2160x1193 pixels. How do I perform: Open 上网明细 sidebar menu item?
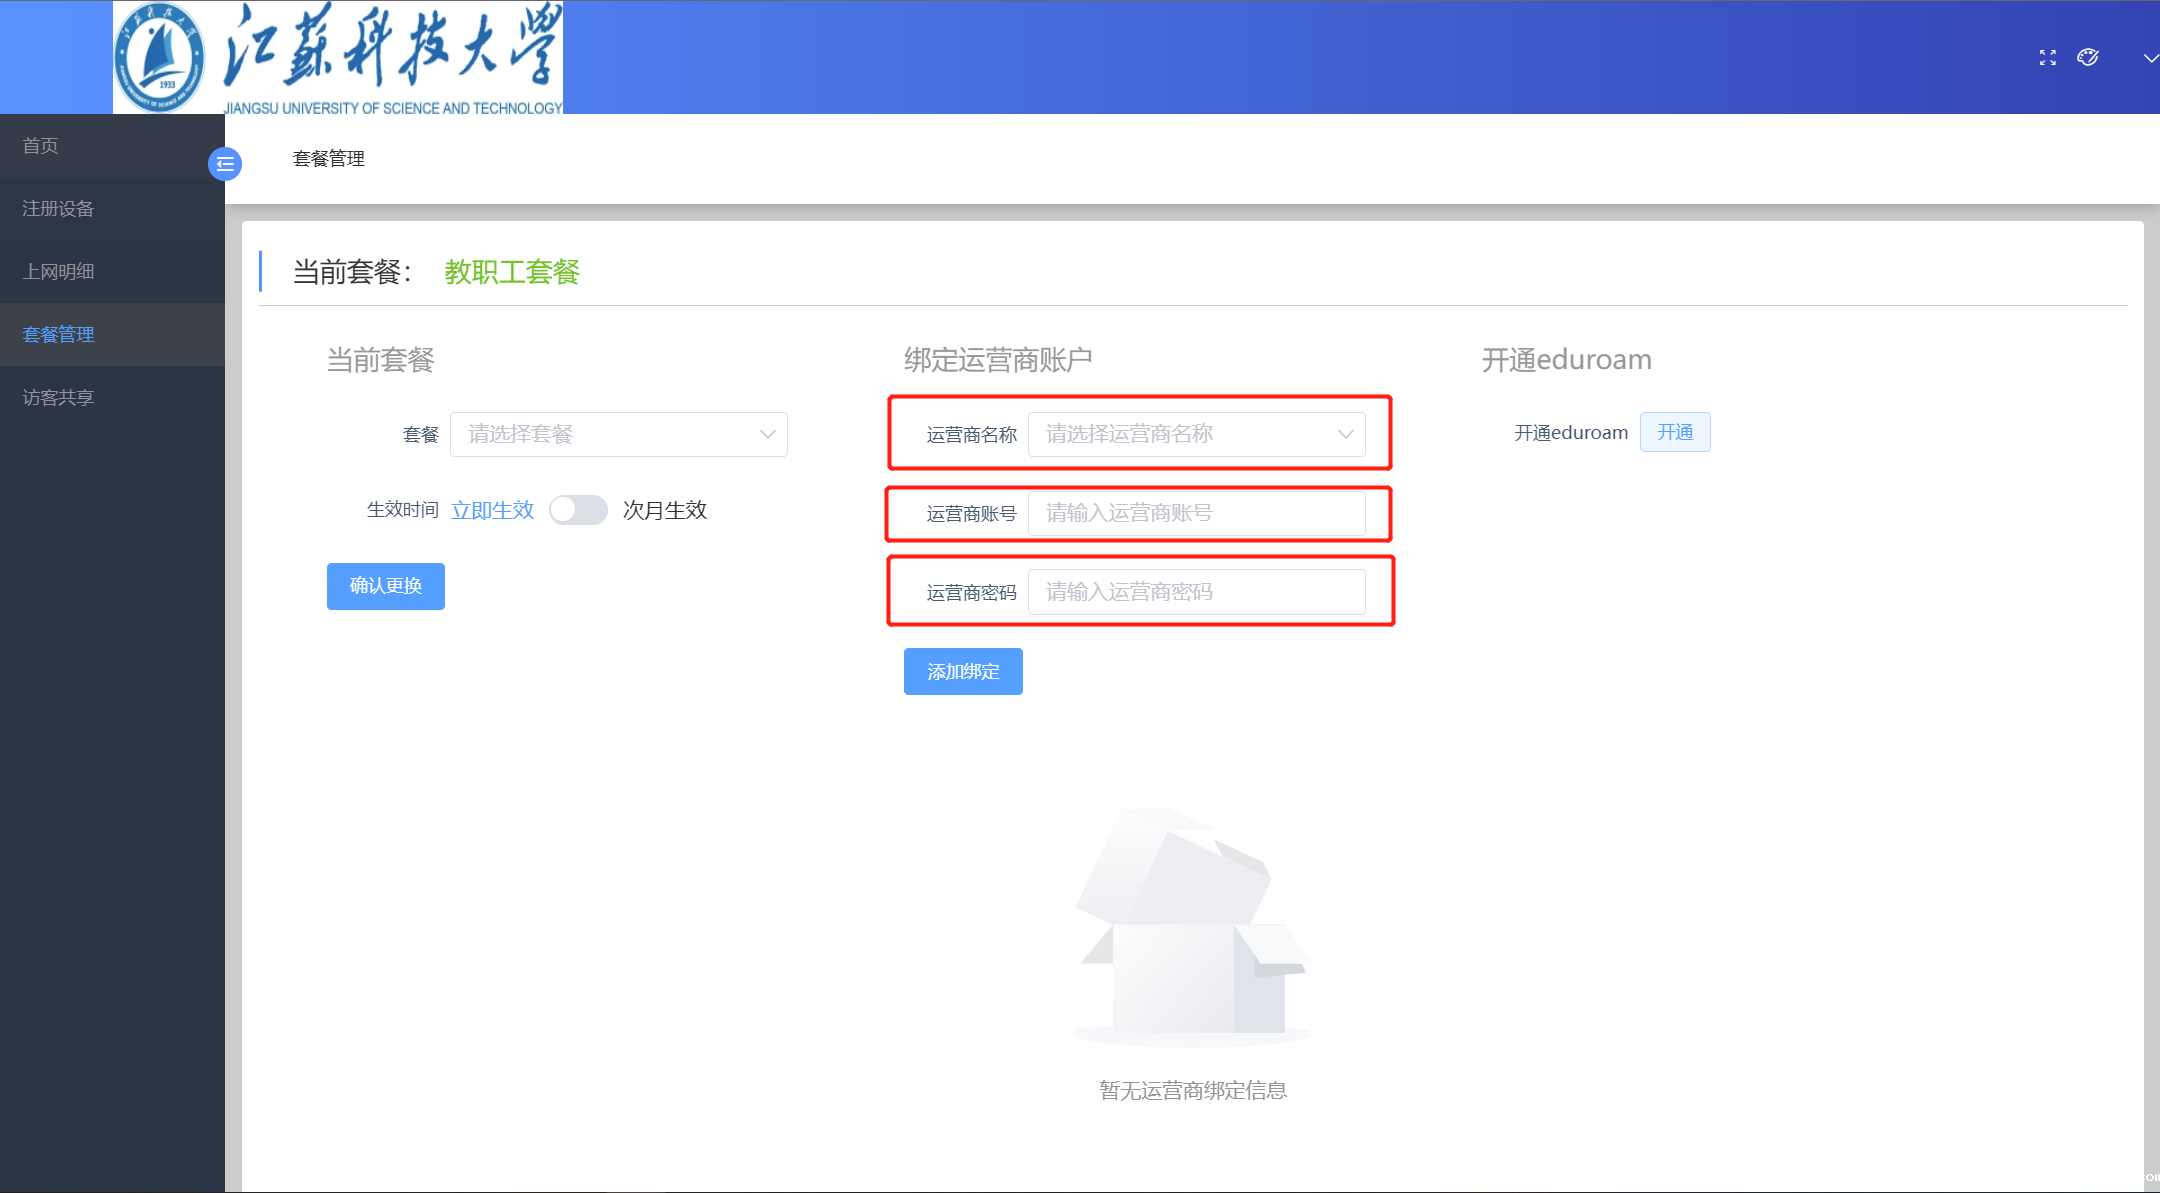[x=58, y=272]
